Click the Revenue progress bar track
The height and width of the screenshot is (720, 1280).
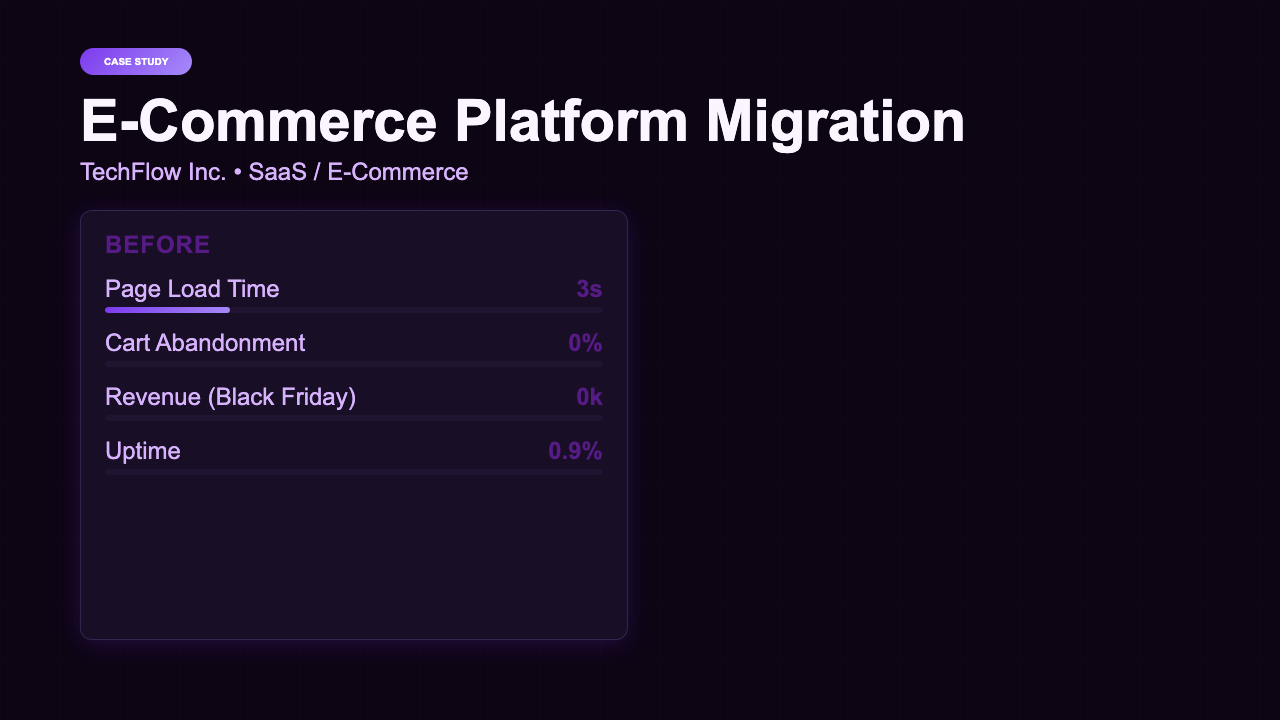(353, 418)
